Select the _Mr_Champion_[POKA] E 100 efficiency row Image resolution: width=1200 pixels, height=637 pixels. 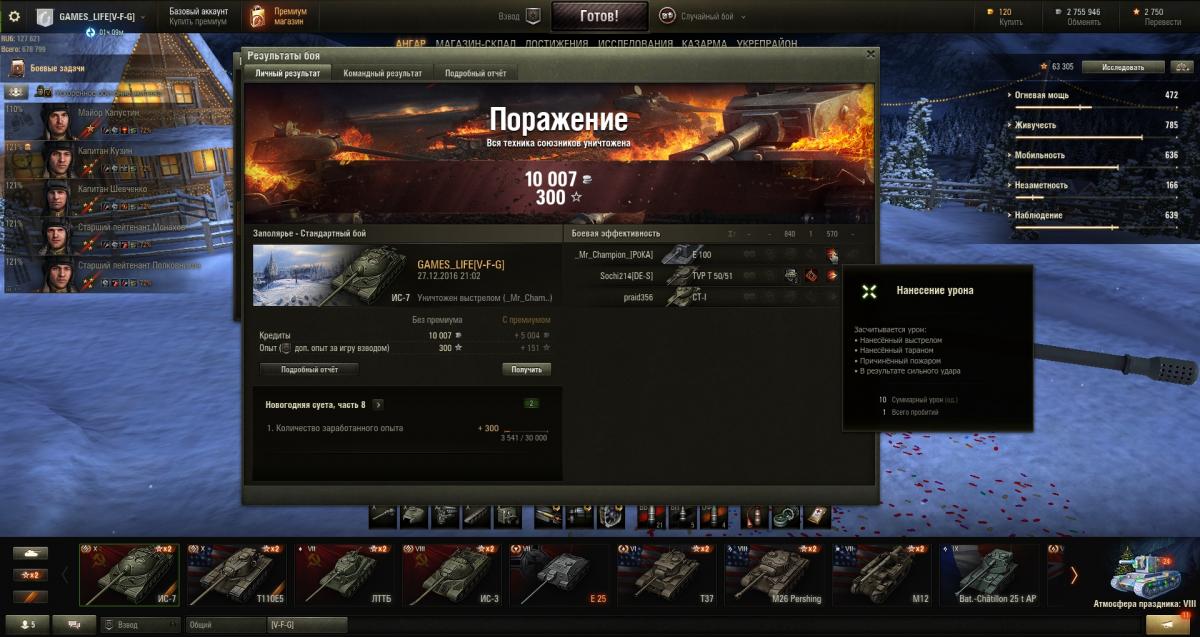tap(716, 255)
